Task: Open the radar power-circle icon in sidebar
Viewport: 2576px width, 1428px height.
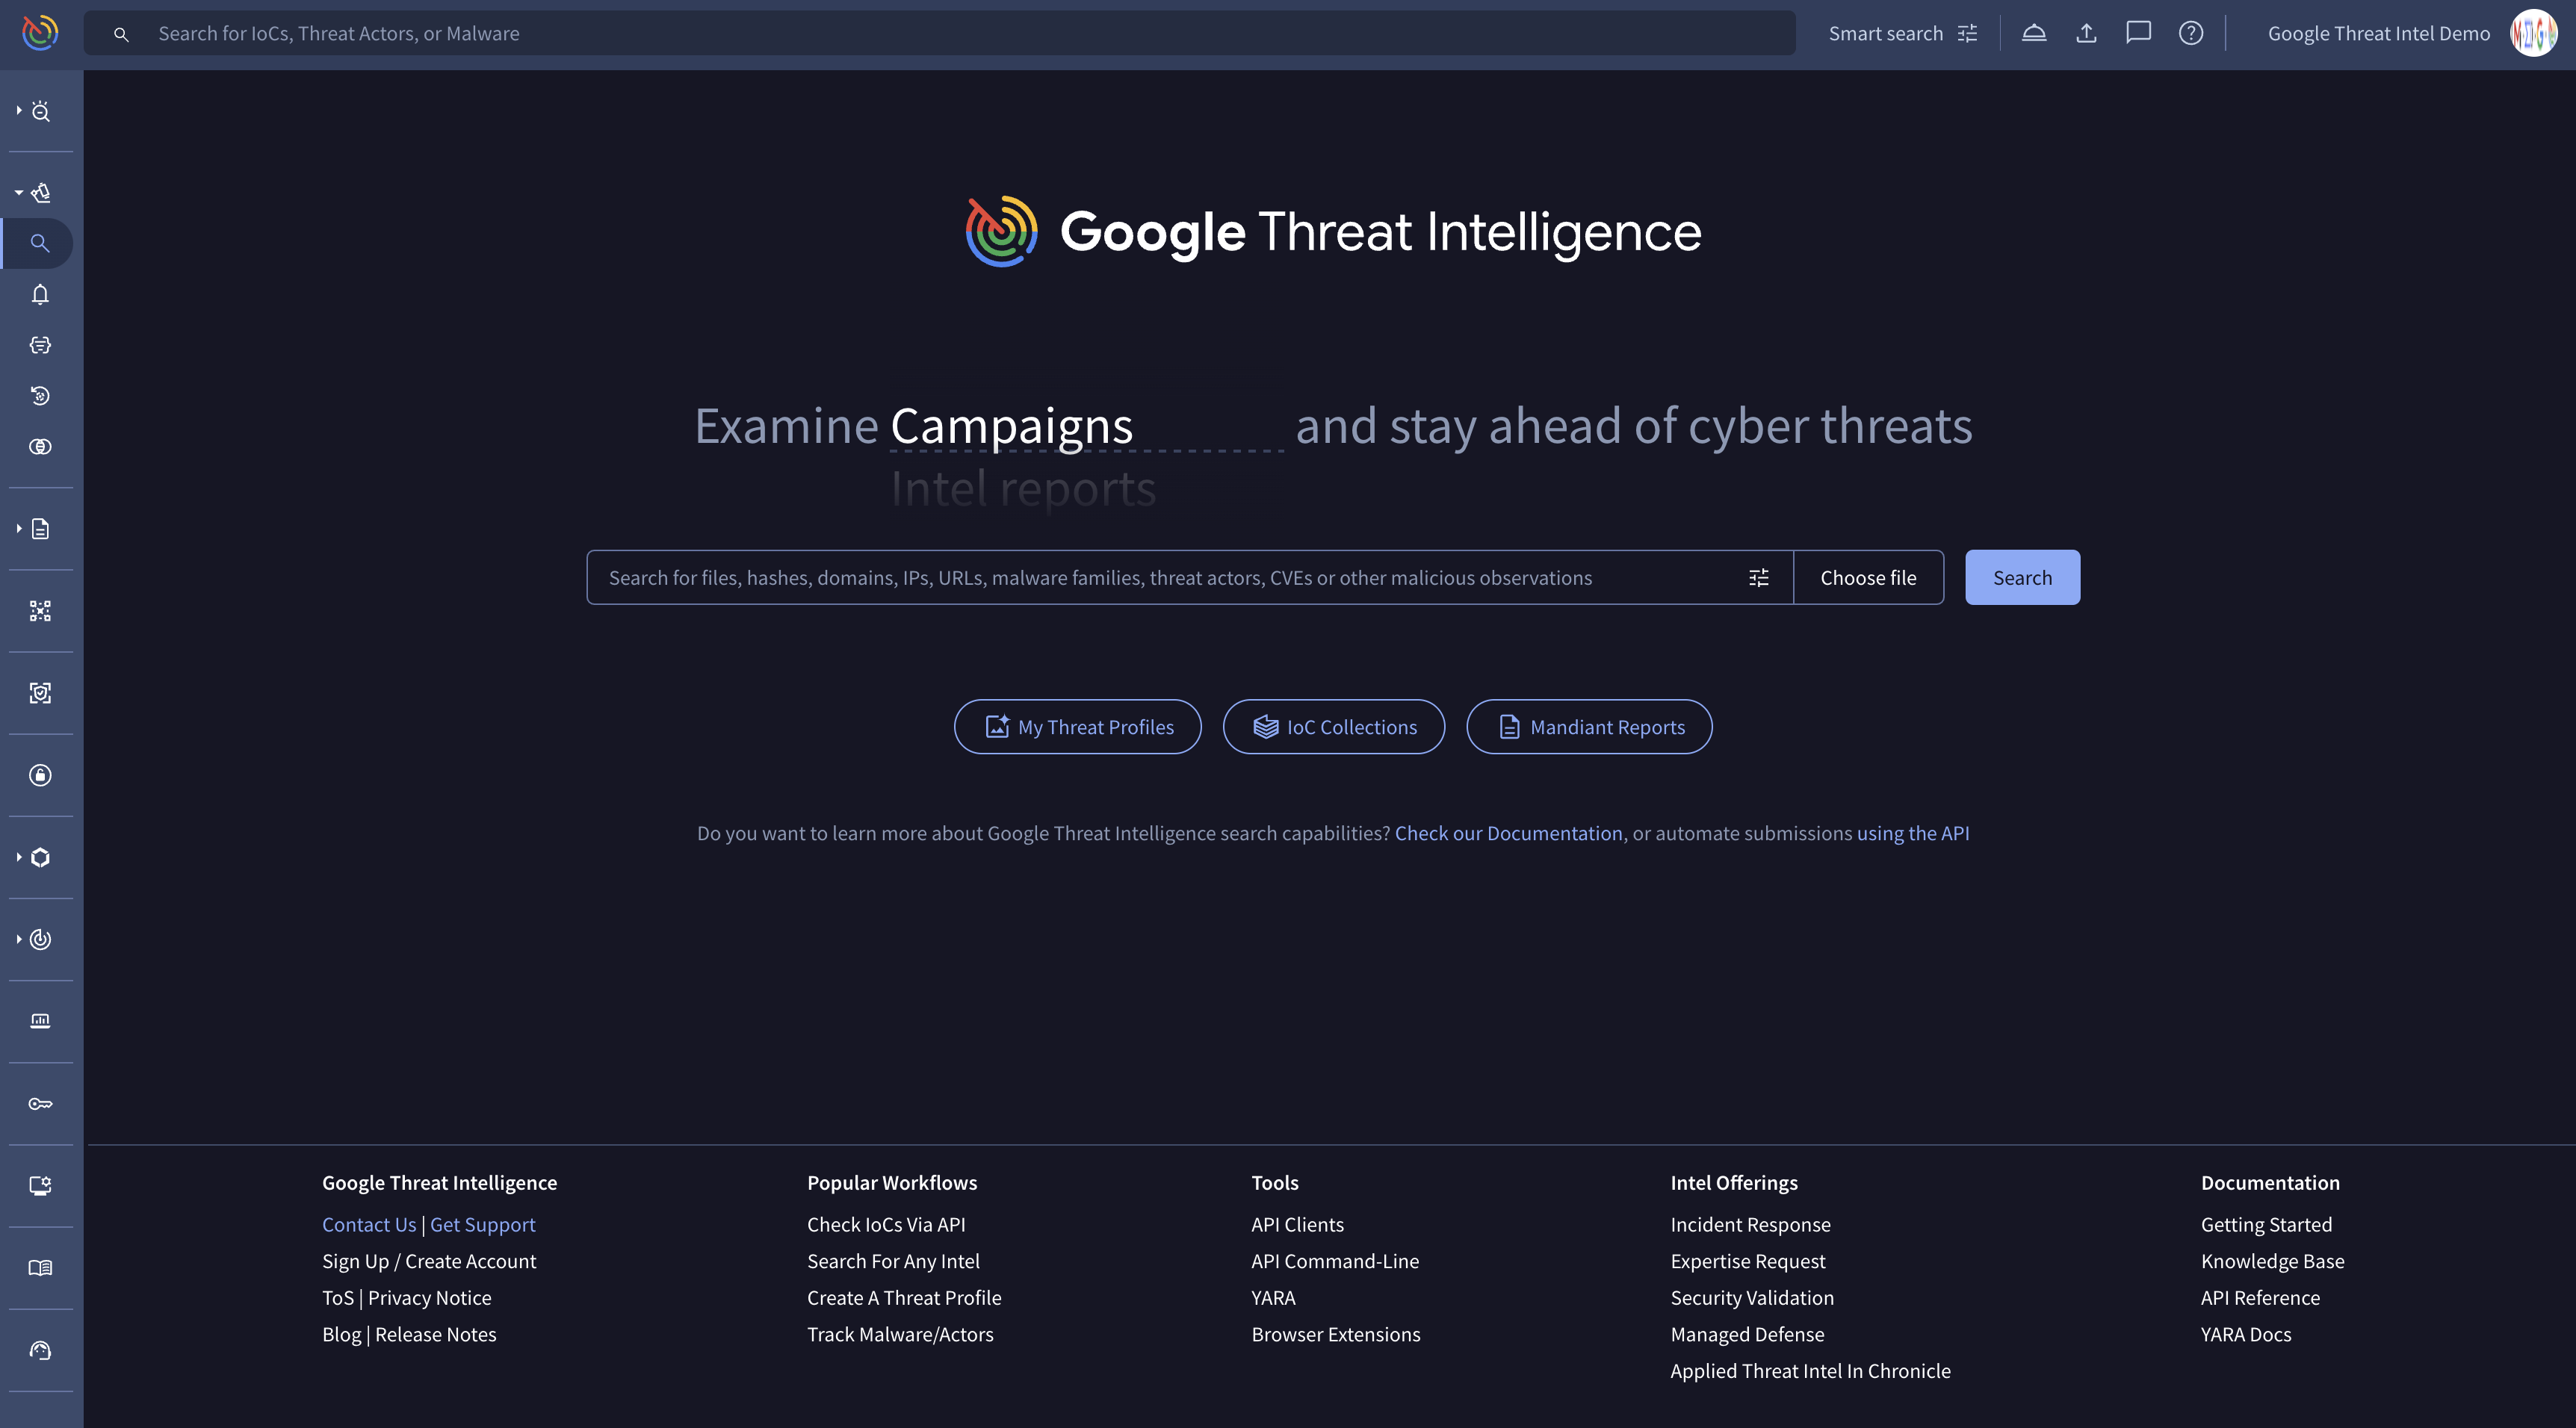Action: coord(40,939)
